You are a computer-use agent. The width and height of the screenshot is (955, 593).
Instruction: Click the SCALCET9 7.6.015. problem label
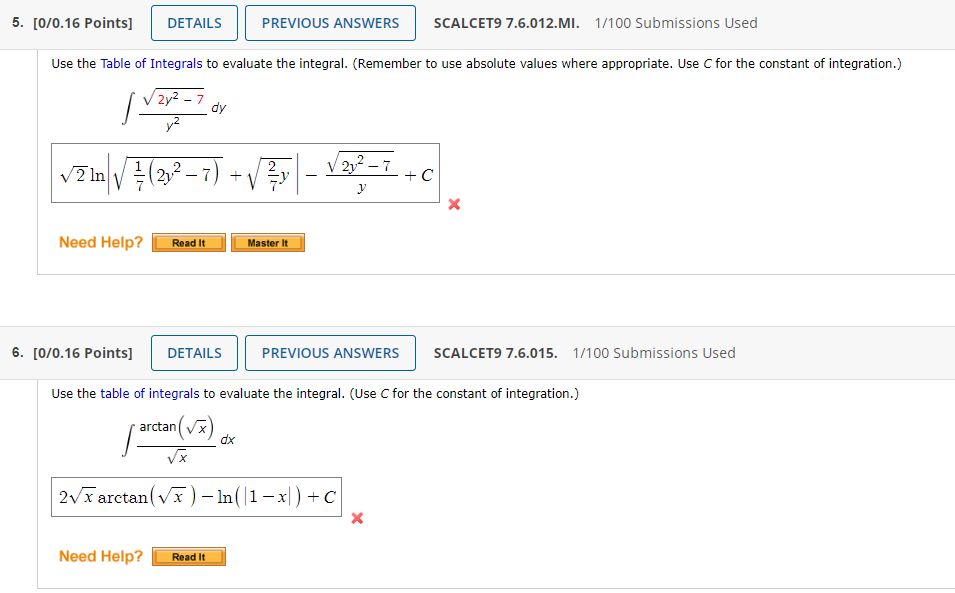(x=491, y=352)
